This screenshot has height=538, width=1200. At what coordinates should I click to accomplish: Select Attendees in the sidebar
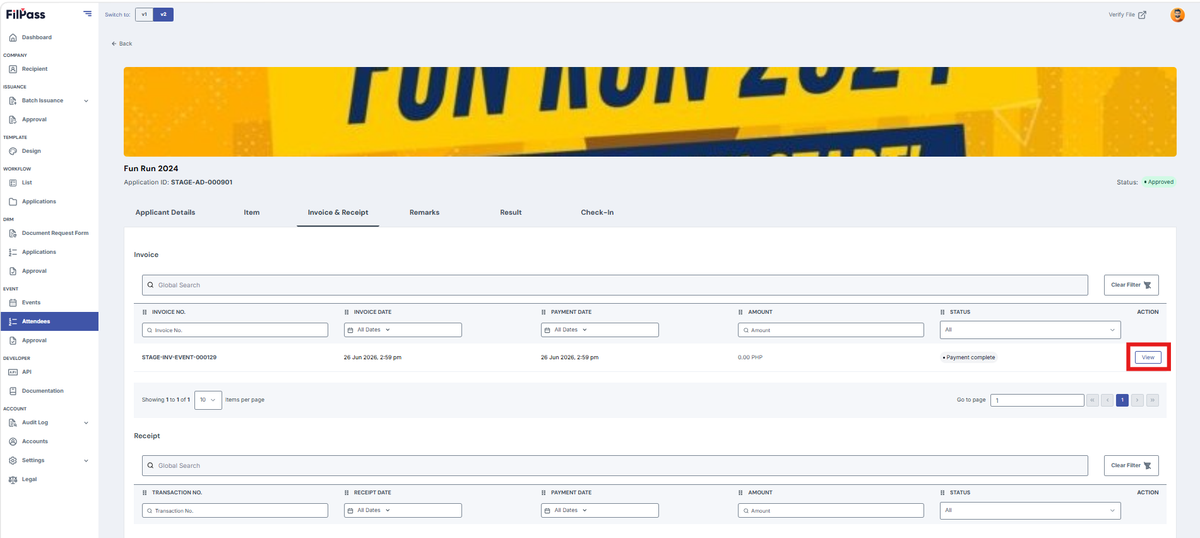tap(49, 321)
